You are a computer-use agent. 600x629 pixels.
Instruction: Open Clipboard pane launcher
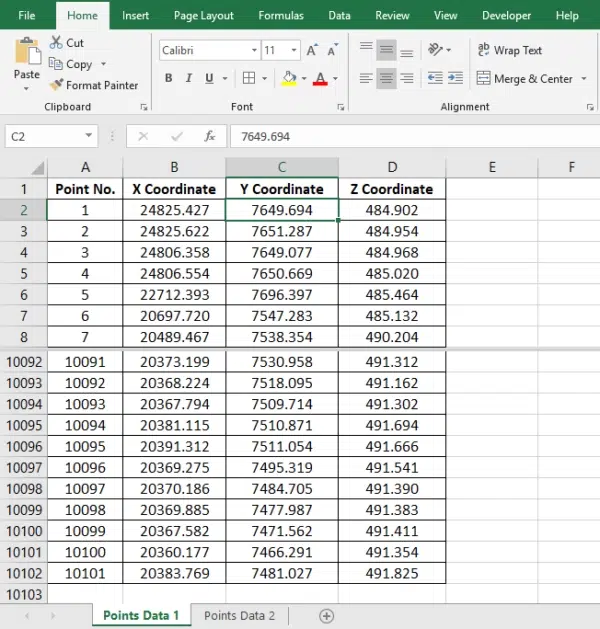[144, 107]
